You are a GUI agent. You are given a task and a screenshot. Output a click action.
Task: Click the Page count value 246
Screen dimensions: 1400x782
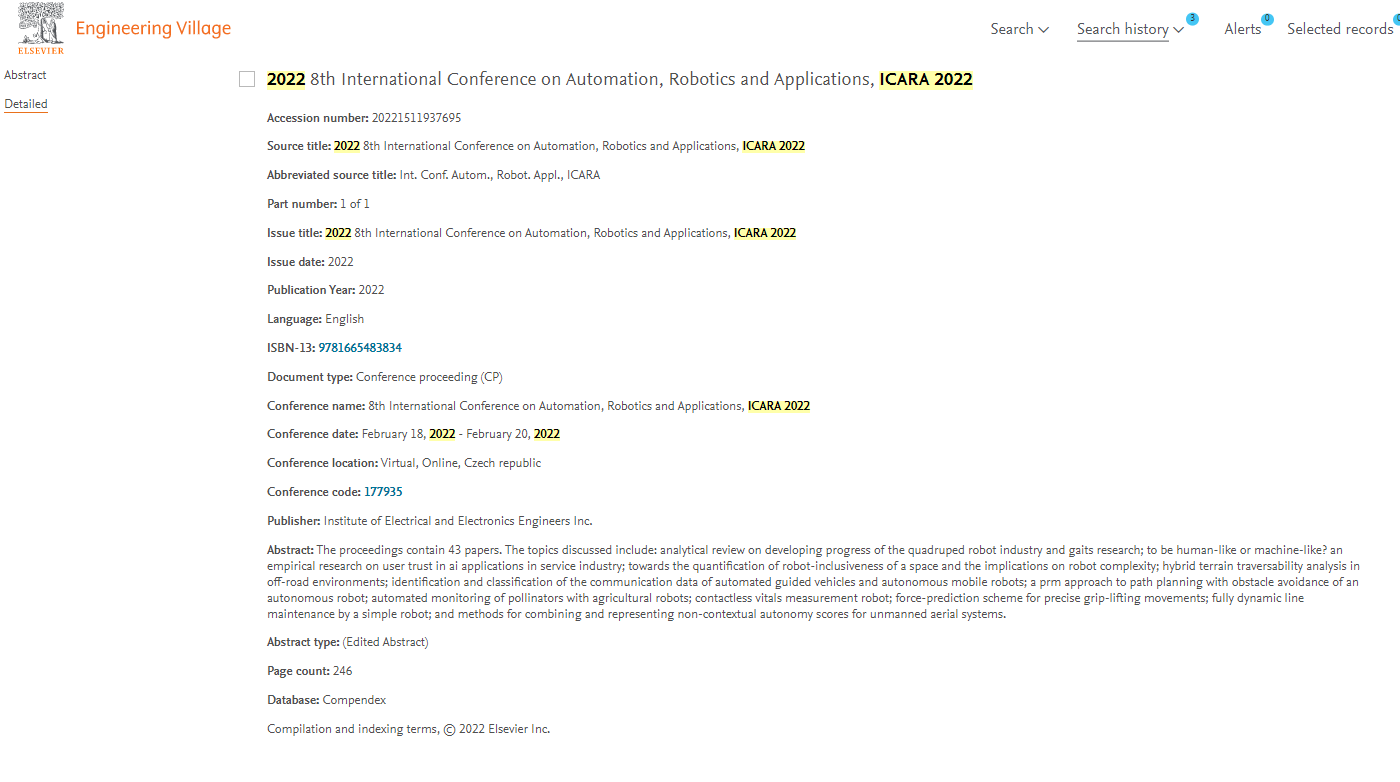click(x=342, y=671)
